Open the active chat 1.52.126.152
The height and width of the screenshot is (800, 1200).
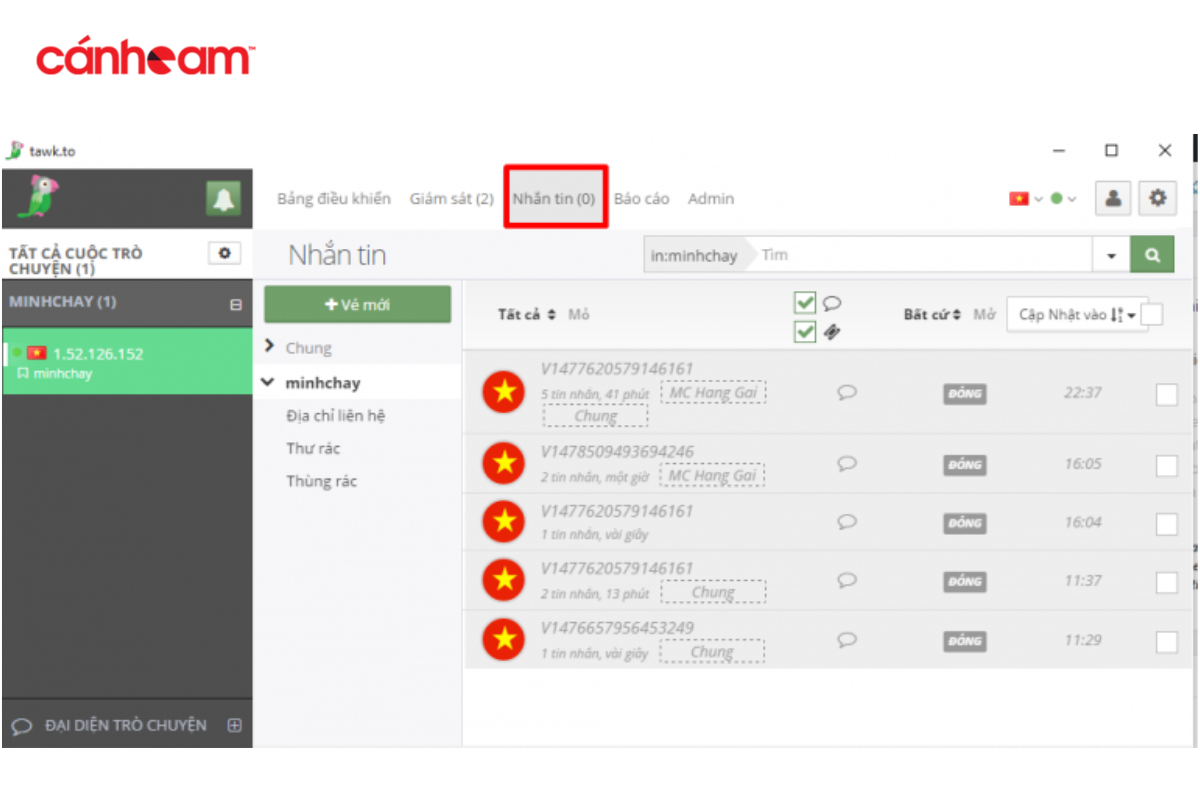127,362
